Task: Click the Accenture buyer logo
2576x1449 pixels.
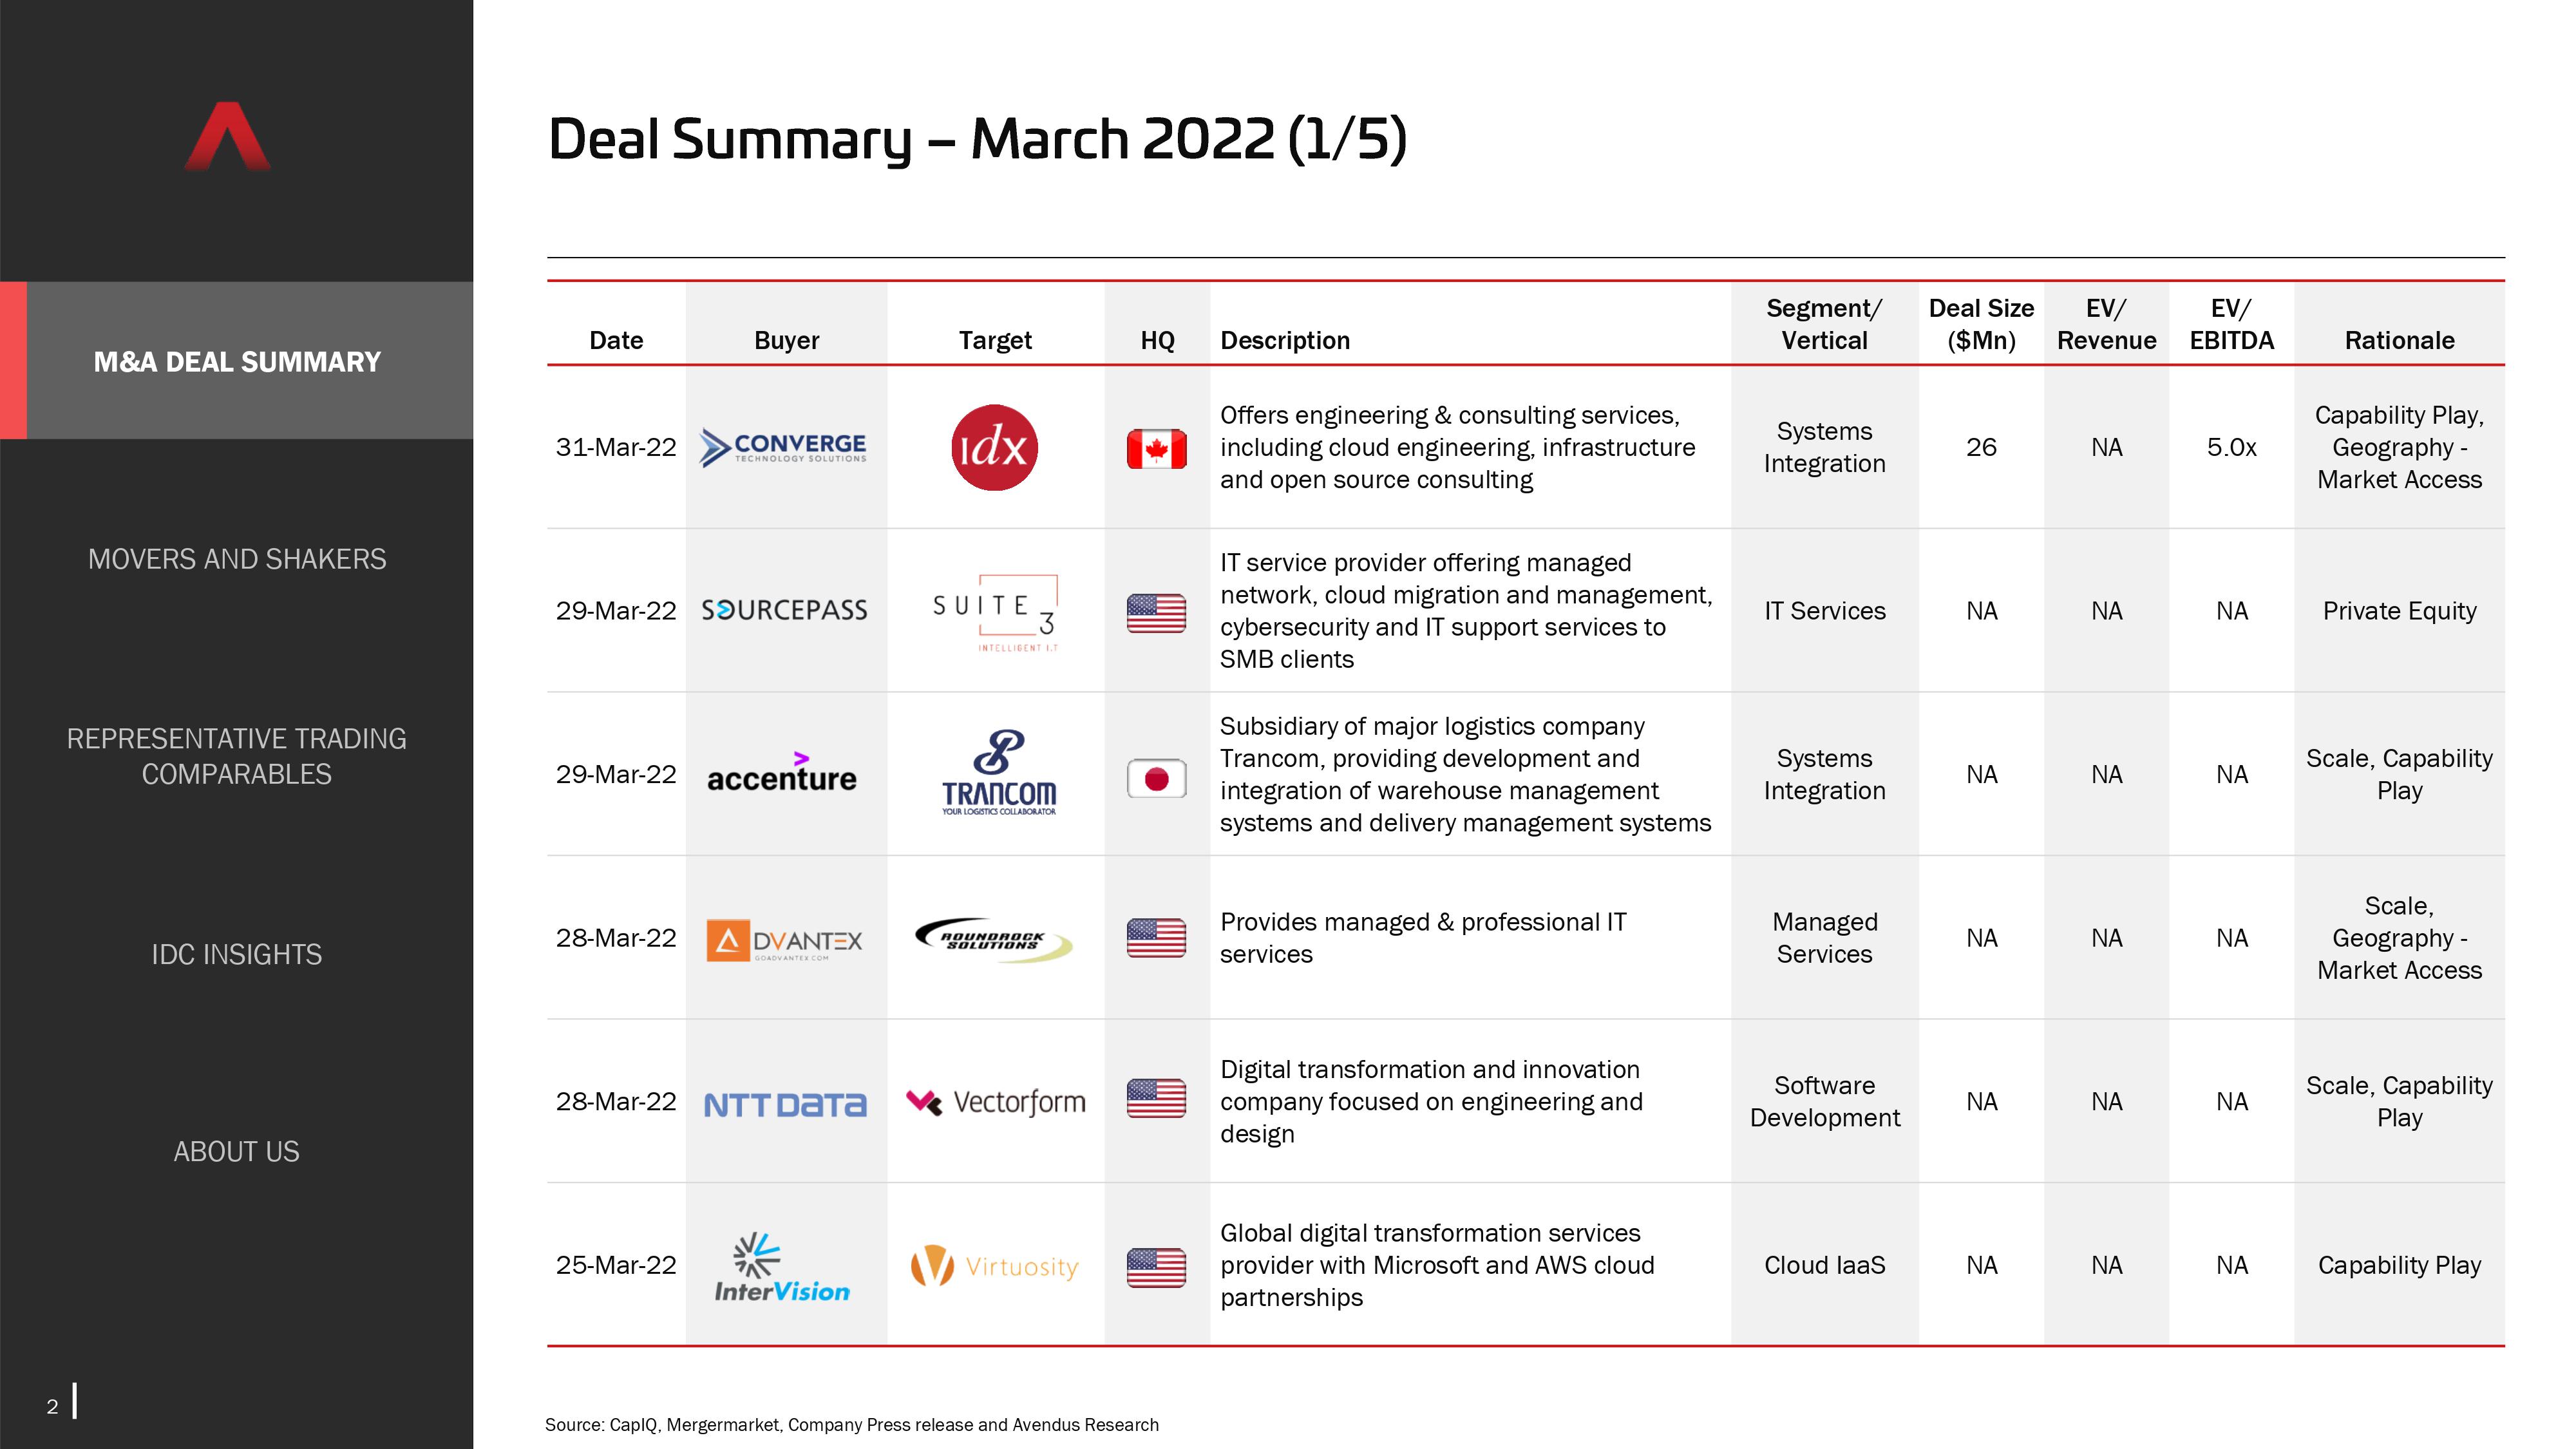Action: coord(782,773)
